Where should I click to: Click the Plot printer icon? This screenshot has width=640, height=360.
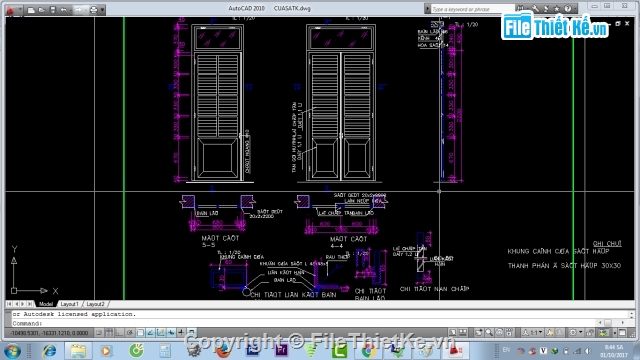coord(93,10)
